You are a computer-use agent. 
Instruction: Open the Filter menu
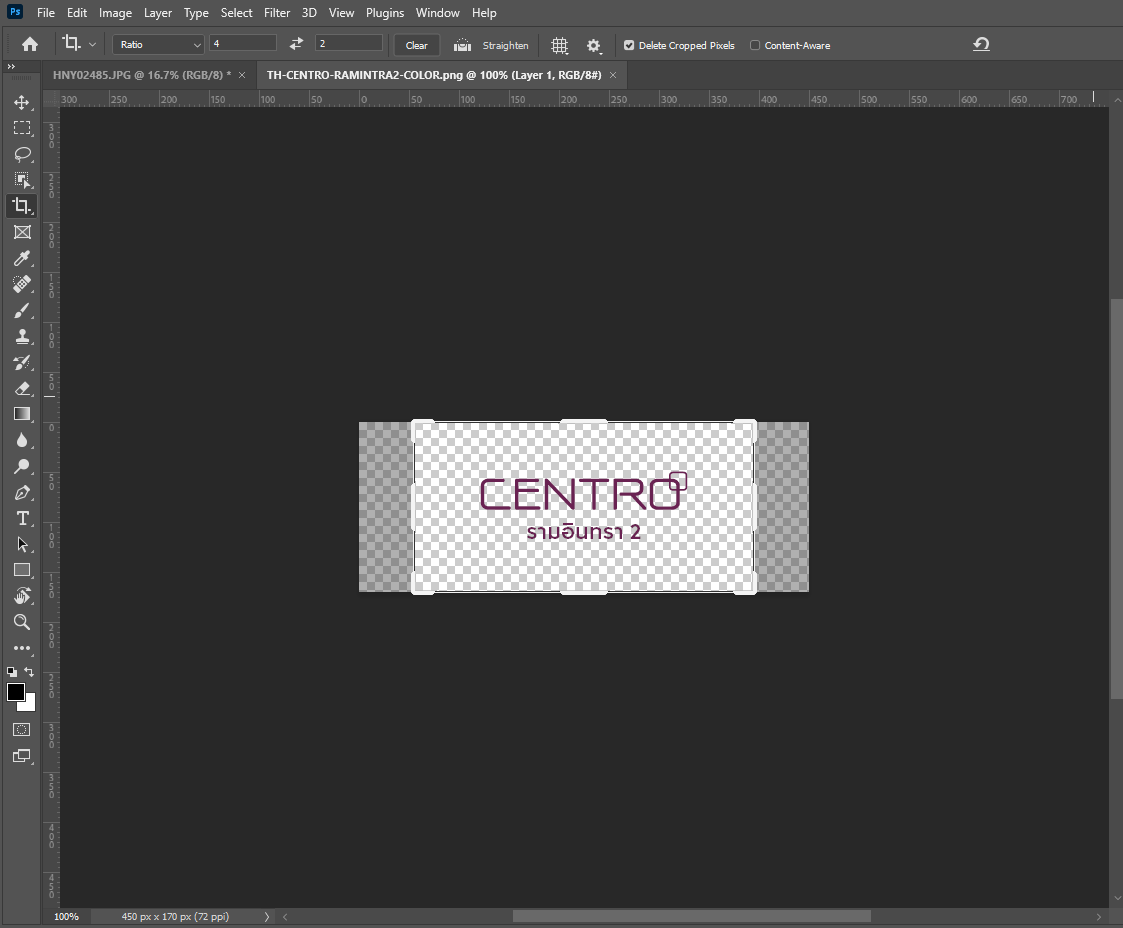click(276, 13)
